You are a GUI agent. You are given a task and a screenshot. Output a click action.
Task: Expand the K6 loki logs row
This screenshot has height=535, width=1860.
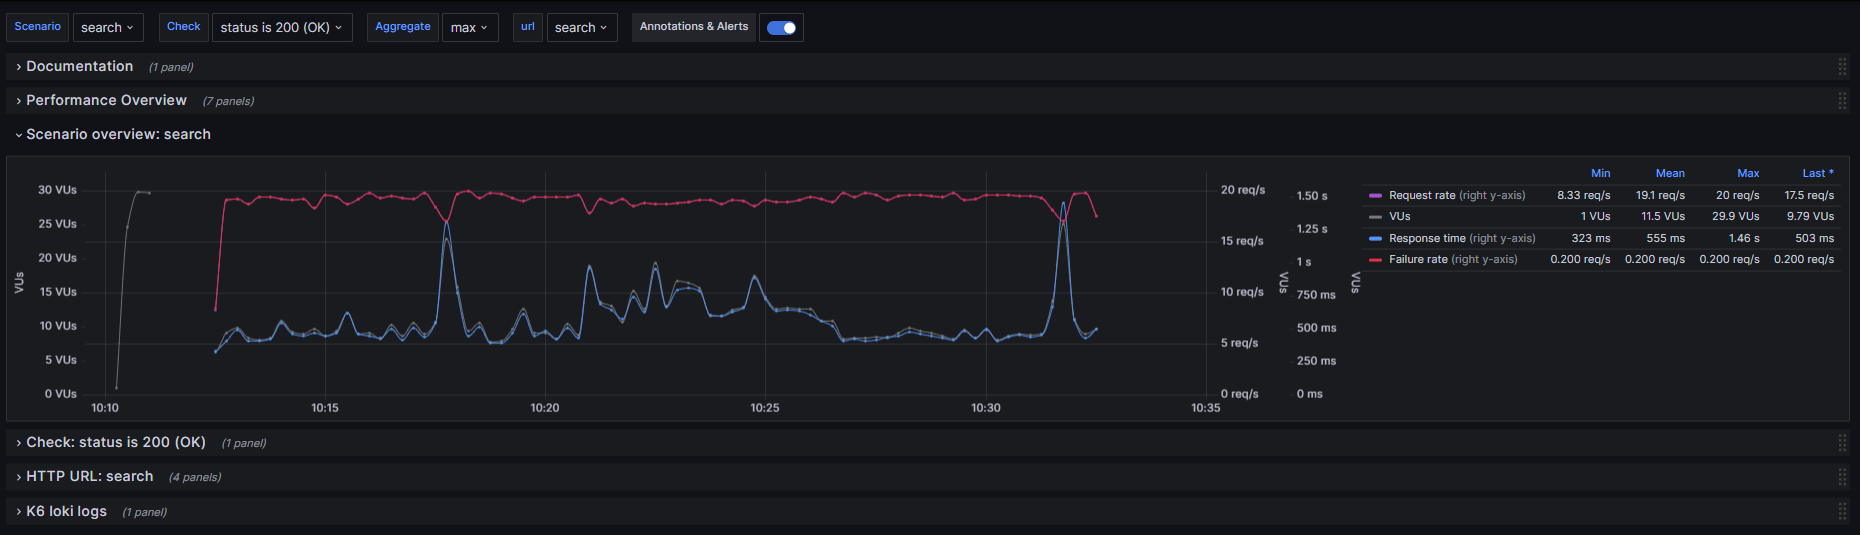coord(66,511)
